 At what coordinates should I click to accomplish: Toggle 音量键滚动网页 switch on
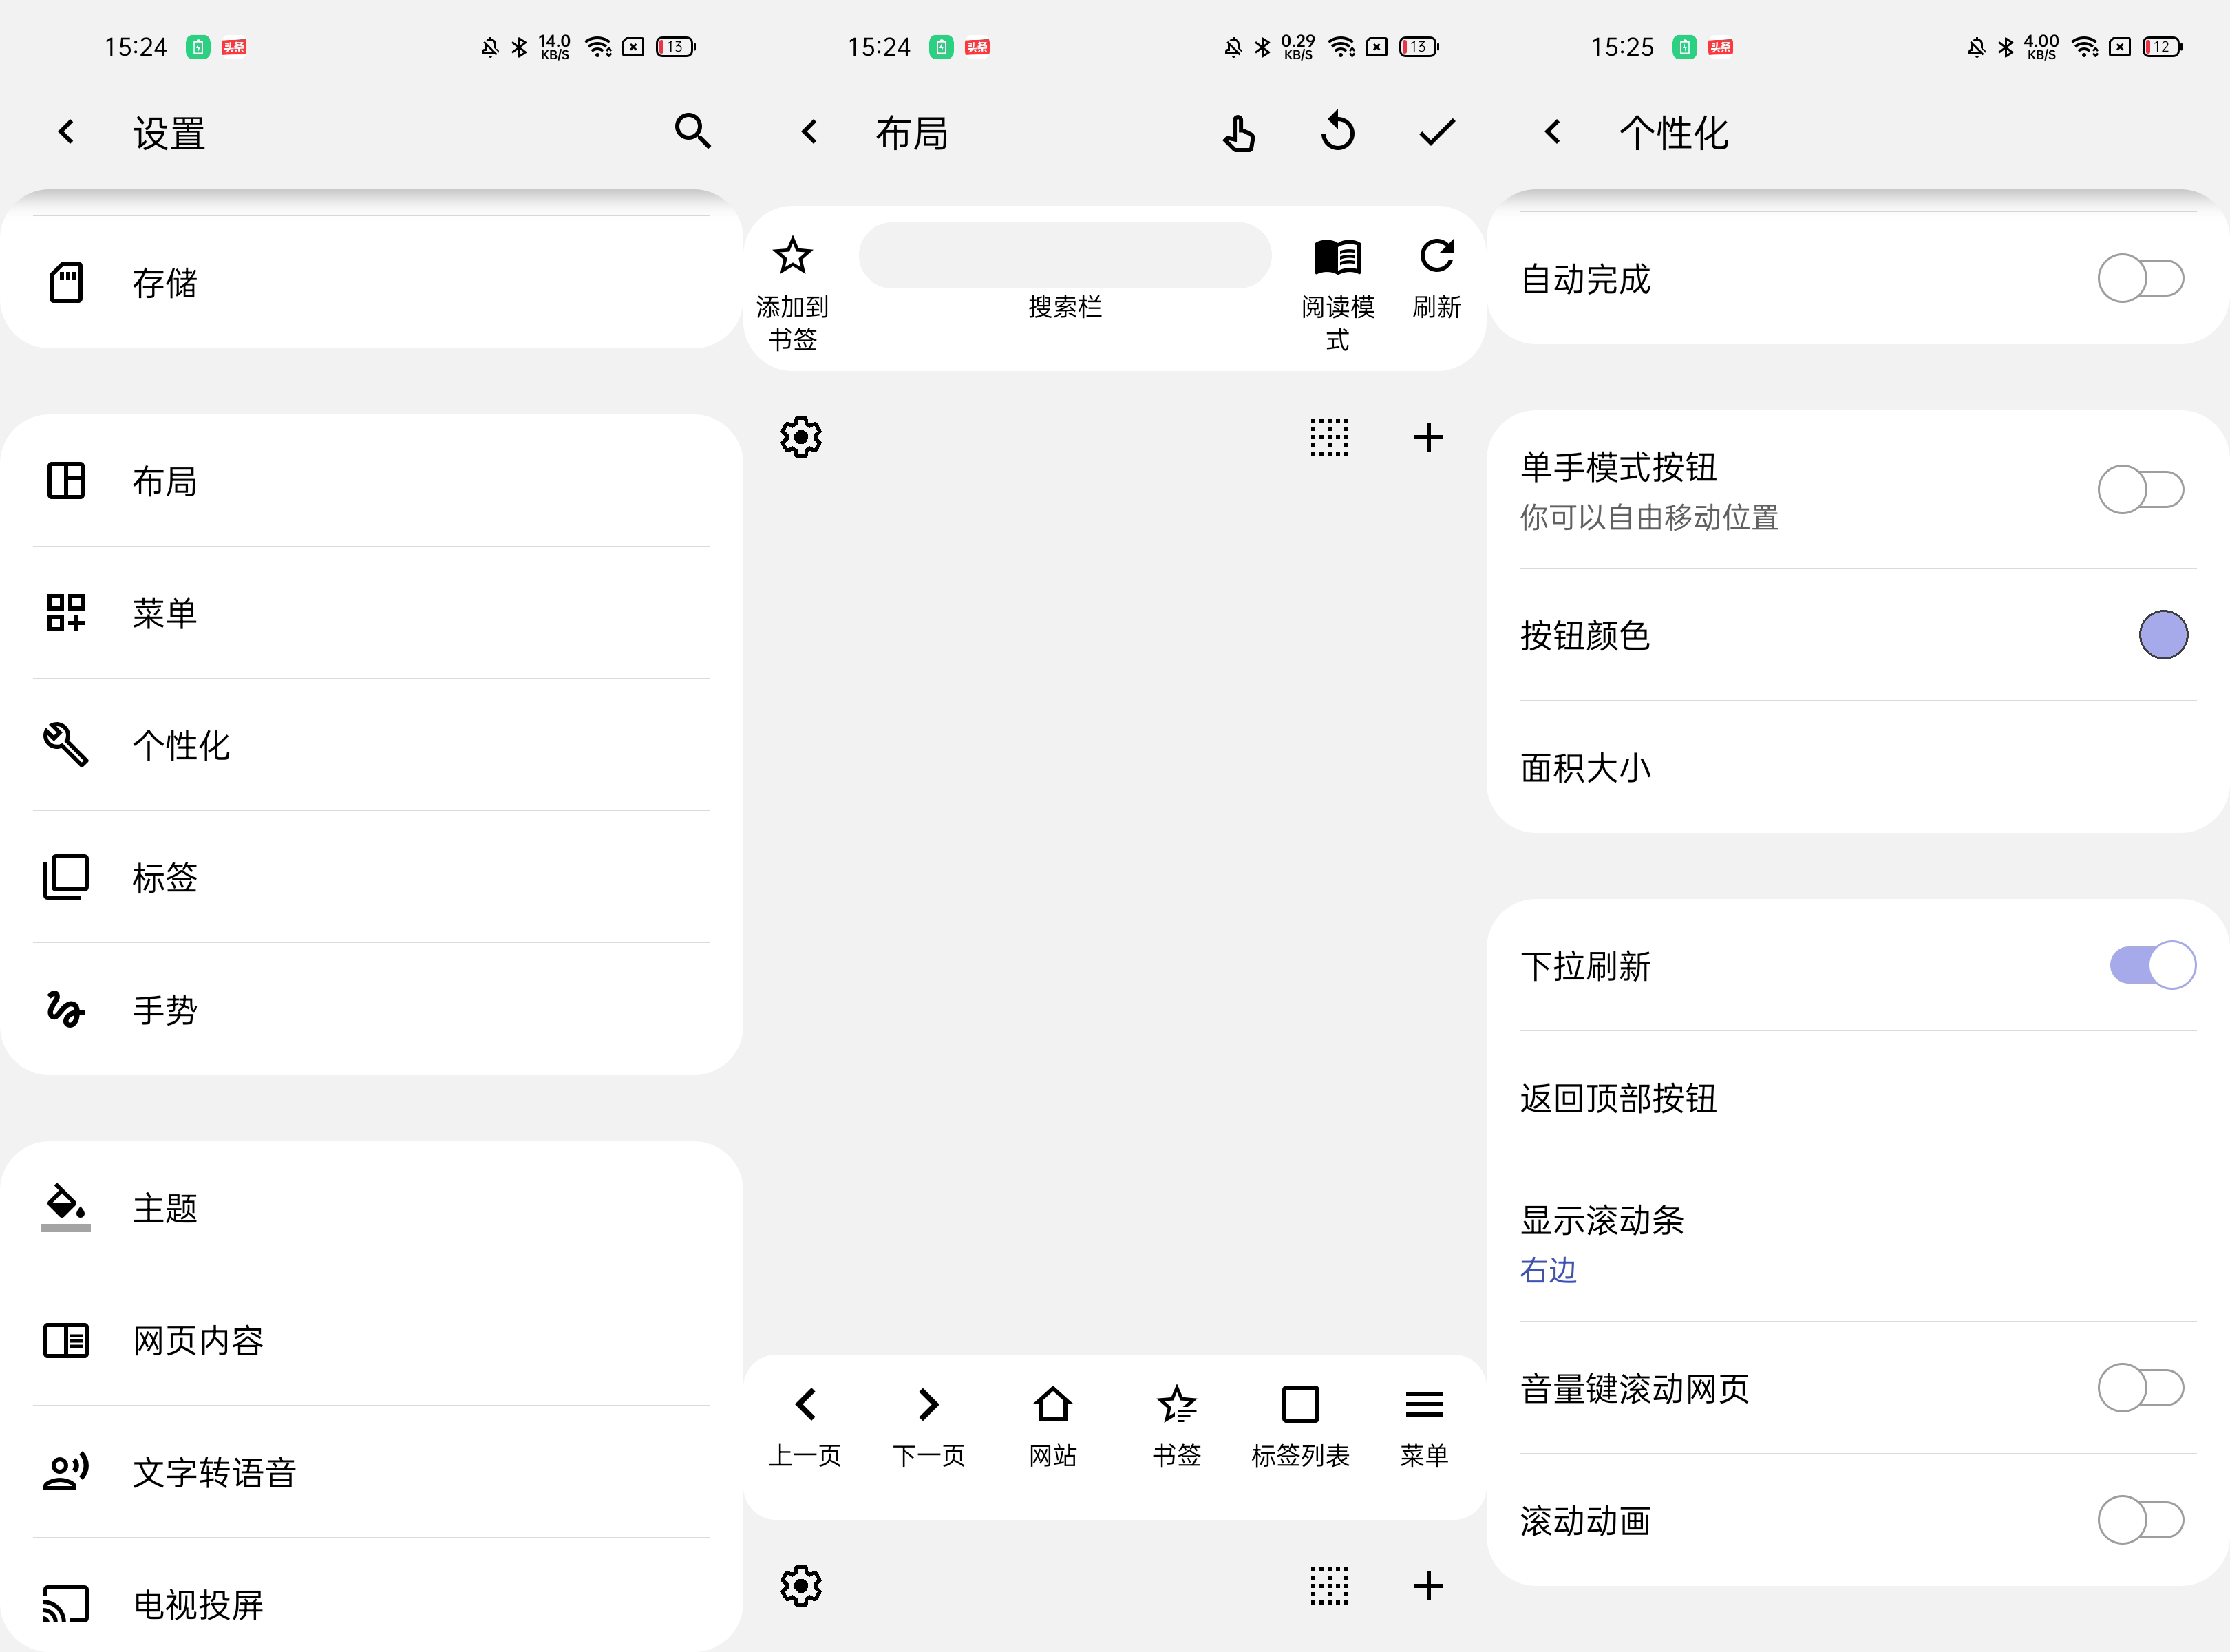click(x=2140, y=1388)
